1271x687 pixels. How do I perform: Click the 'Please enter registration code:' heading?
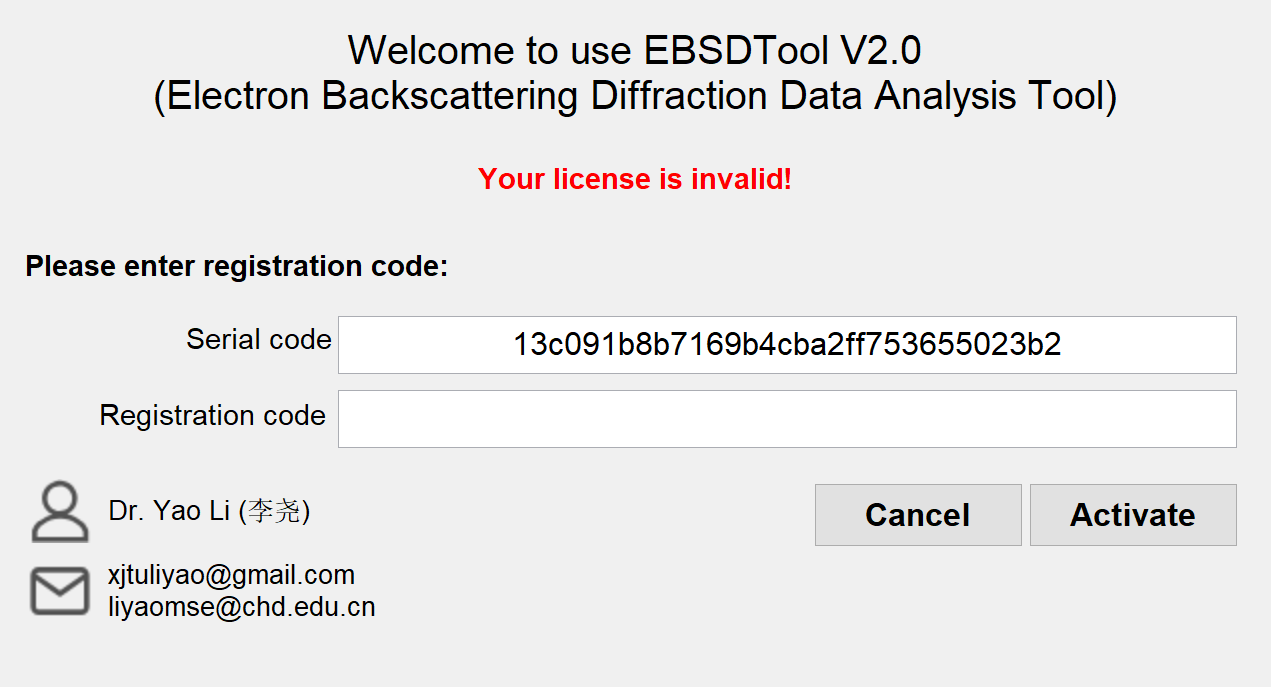237,267
